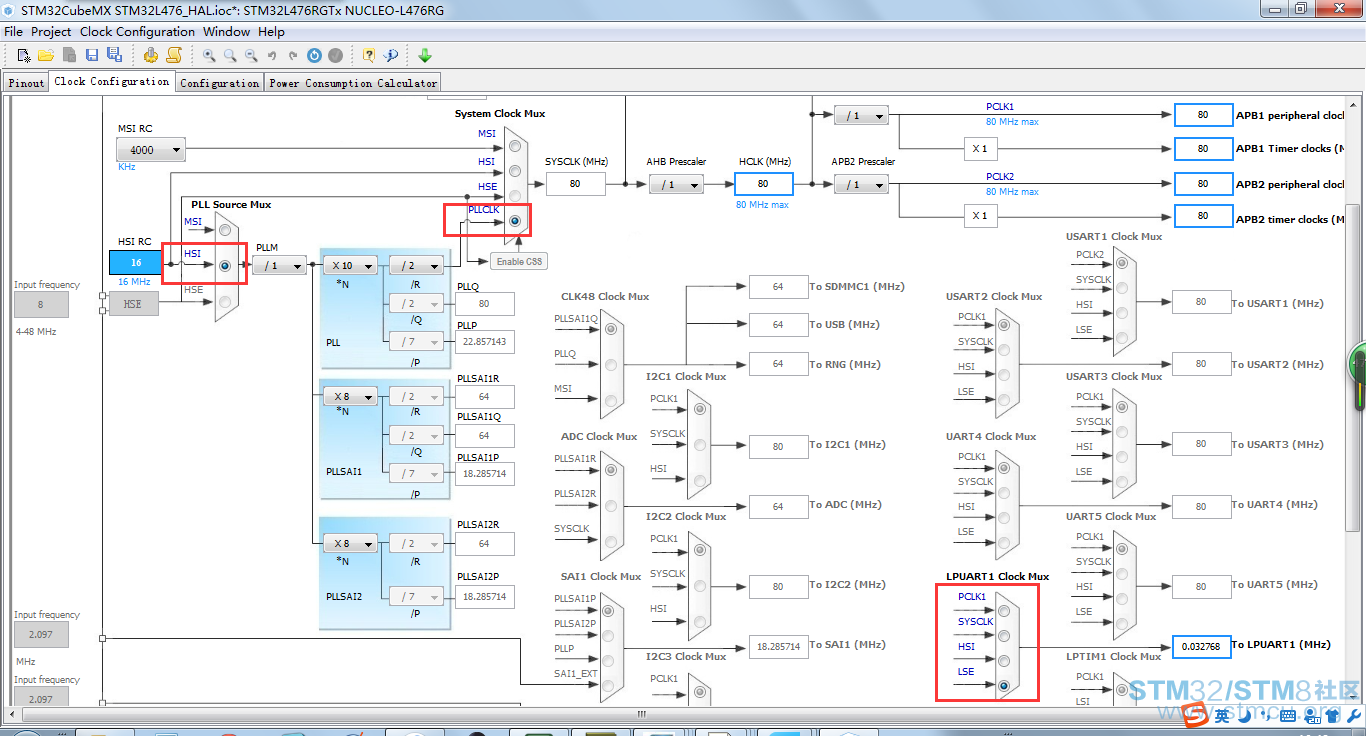Reset clock configuration with blue circular arrow

(x=314, y=56)
